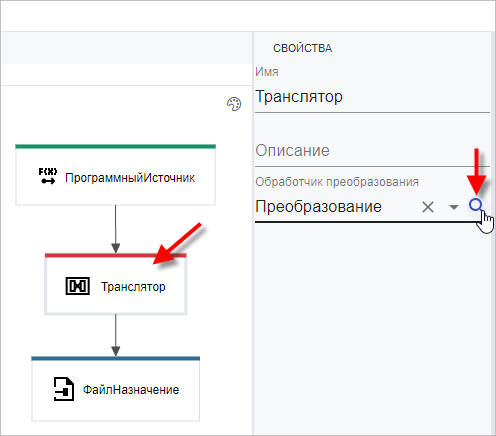Select the Транслятор node label
Image resolution: width=496 pixels, height=436 pixels.
point(133,287)
